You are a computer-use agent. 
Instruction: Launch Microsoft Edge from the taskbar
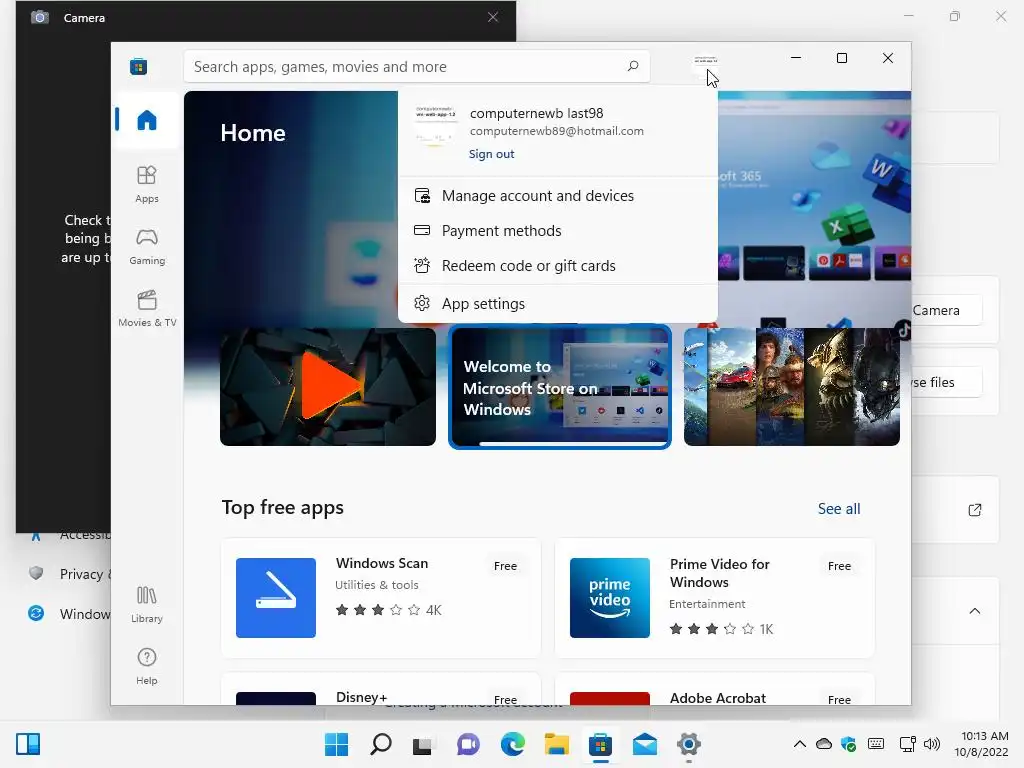click(x=513, y=744)
